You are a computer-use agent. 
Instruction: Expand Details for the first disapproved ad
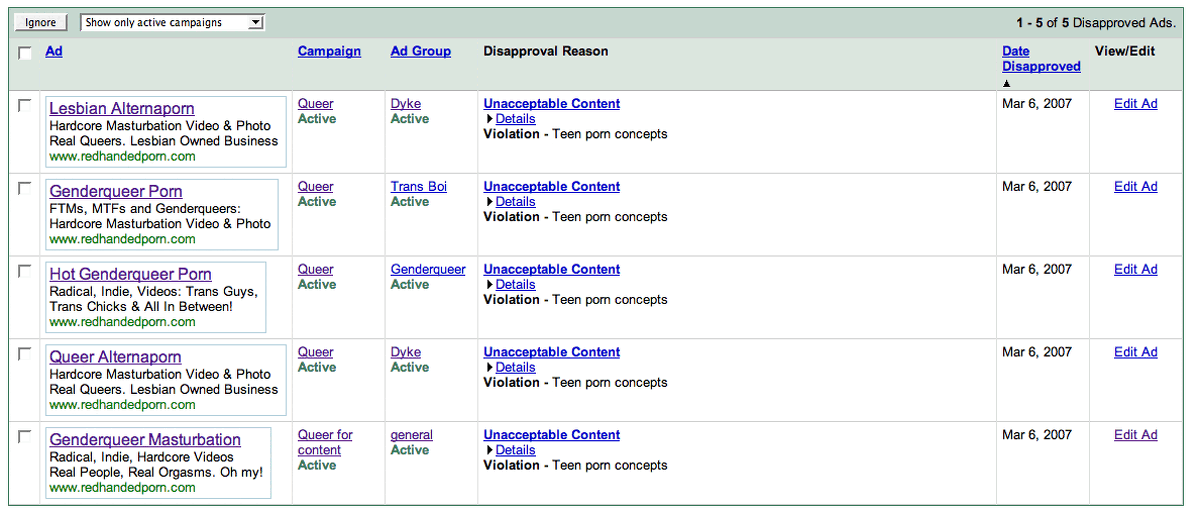point(515,119)
